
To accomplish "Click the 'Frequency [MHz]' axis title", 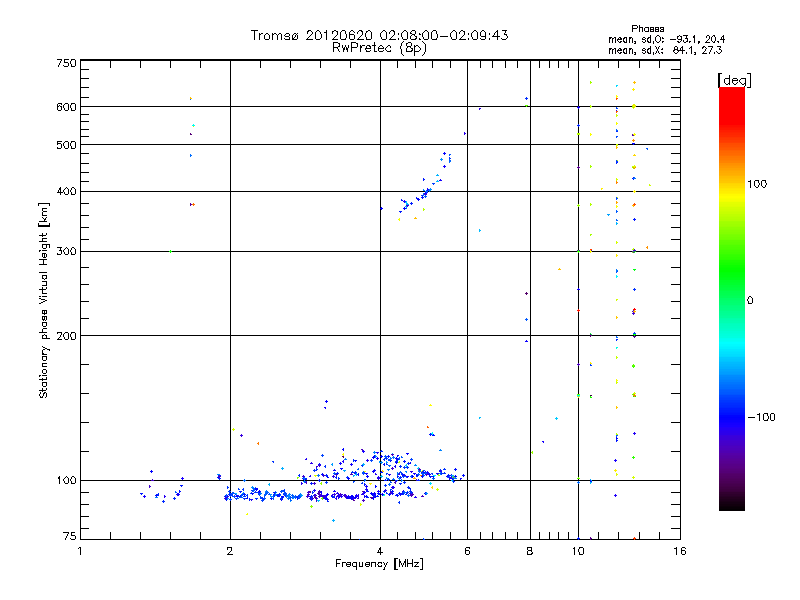I will 379,564.
